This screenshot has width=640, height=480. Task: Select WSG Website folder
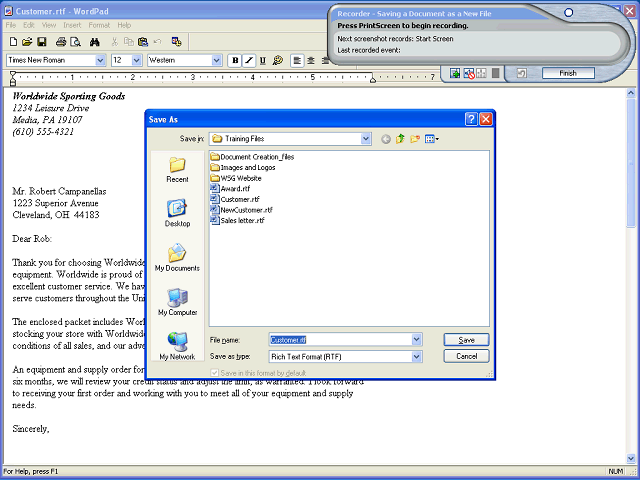[x=236, y=178]
